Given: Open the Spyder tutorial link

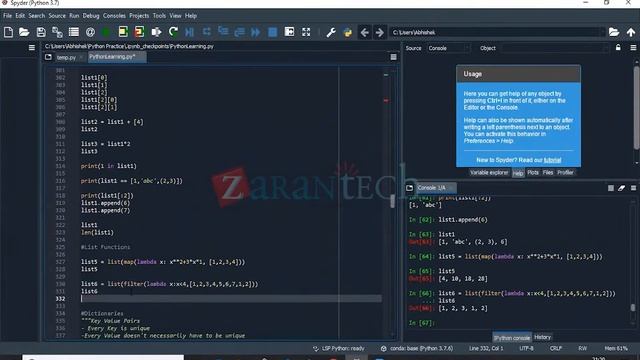Looking at the screenshot, I should pyautogui.click(x=552, y=160).
